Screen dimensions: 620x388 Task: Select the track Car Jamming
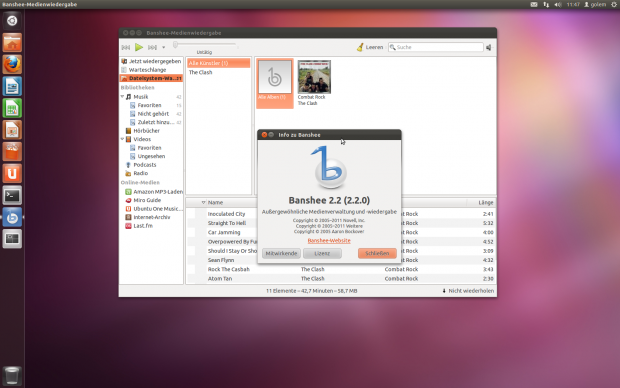[x=224, y=233]
